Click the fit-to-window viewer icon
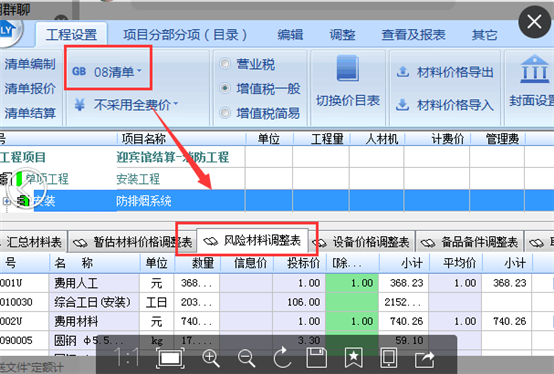554x374 pixels. 170,357
